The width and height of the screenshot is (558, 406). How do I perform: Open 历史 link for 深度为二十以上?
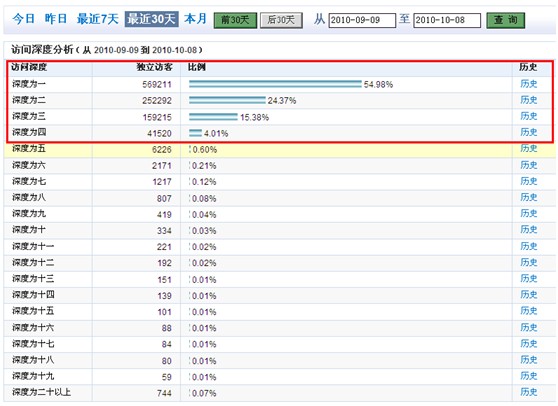coord(528,392)
